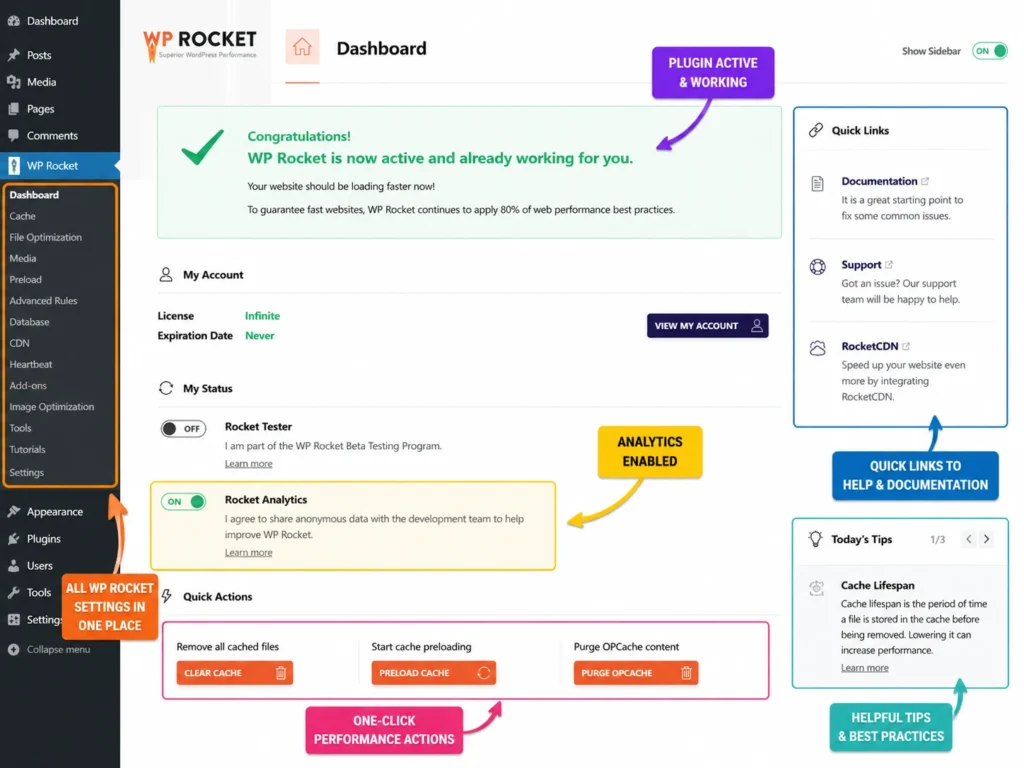The width and height of the screenshot is (1024, 768).
Task: Open the Documentation quick link
Action: tap(879, 181)
